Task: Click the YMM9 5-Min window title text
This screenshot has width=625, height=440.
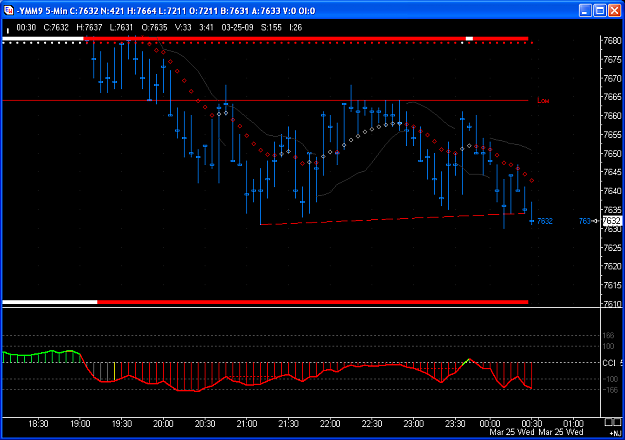Action: (x=166, y=11)
